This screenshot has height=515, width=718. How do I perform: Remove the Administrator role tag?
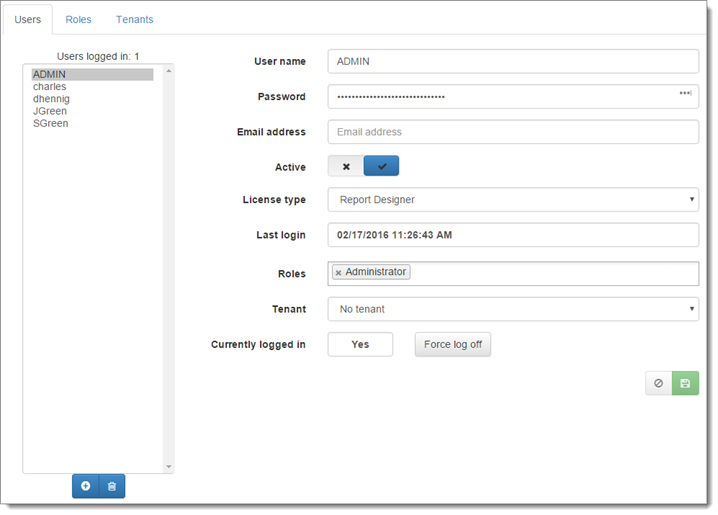point(338,273)
